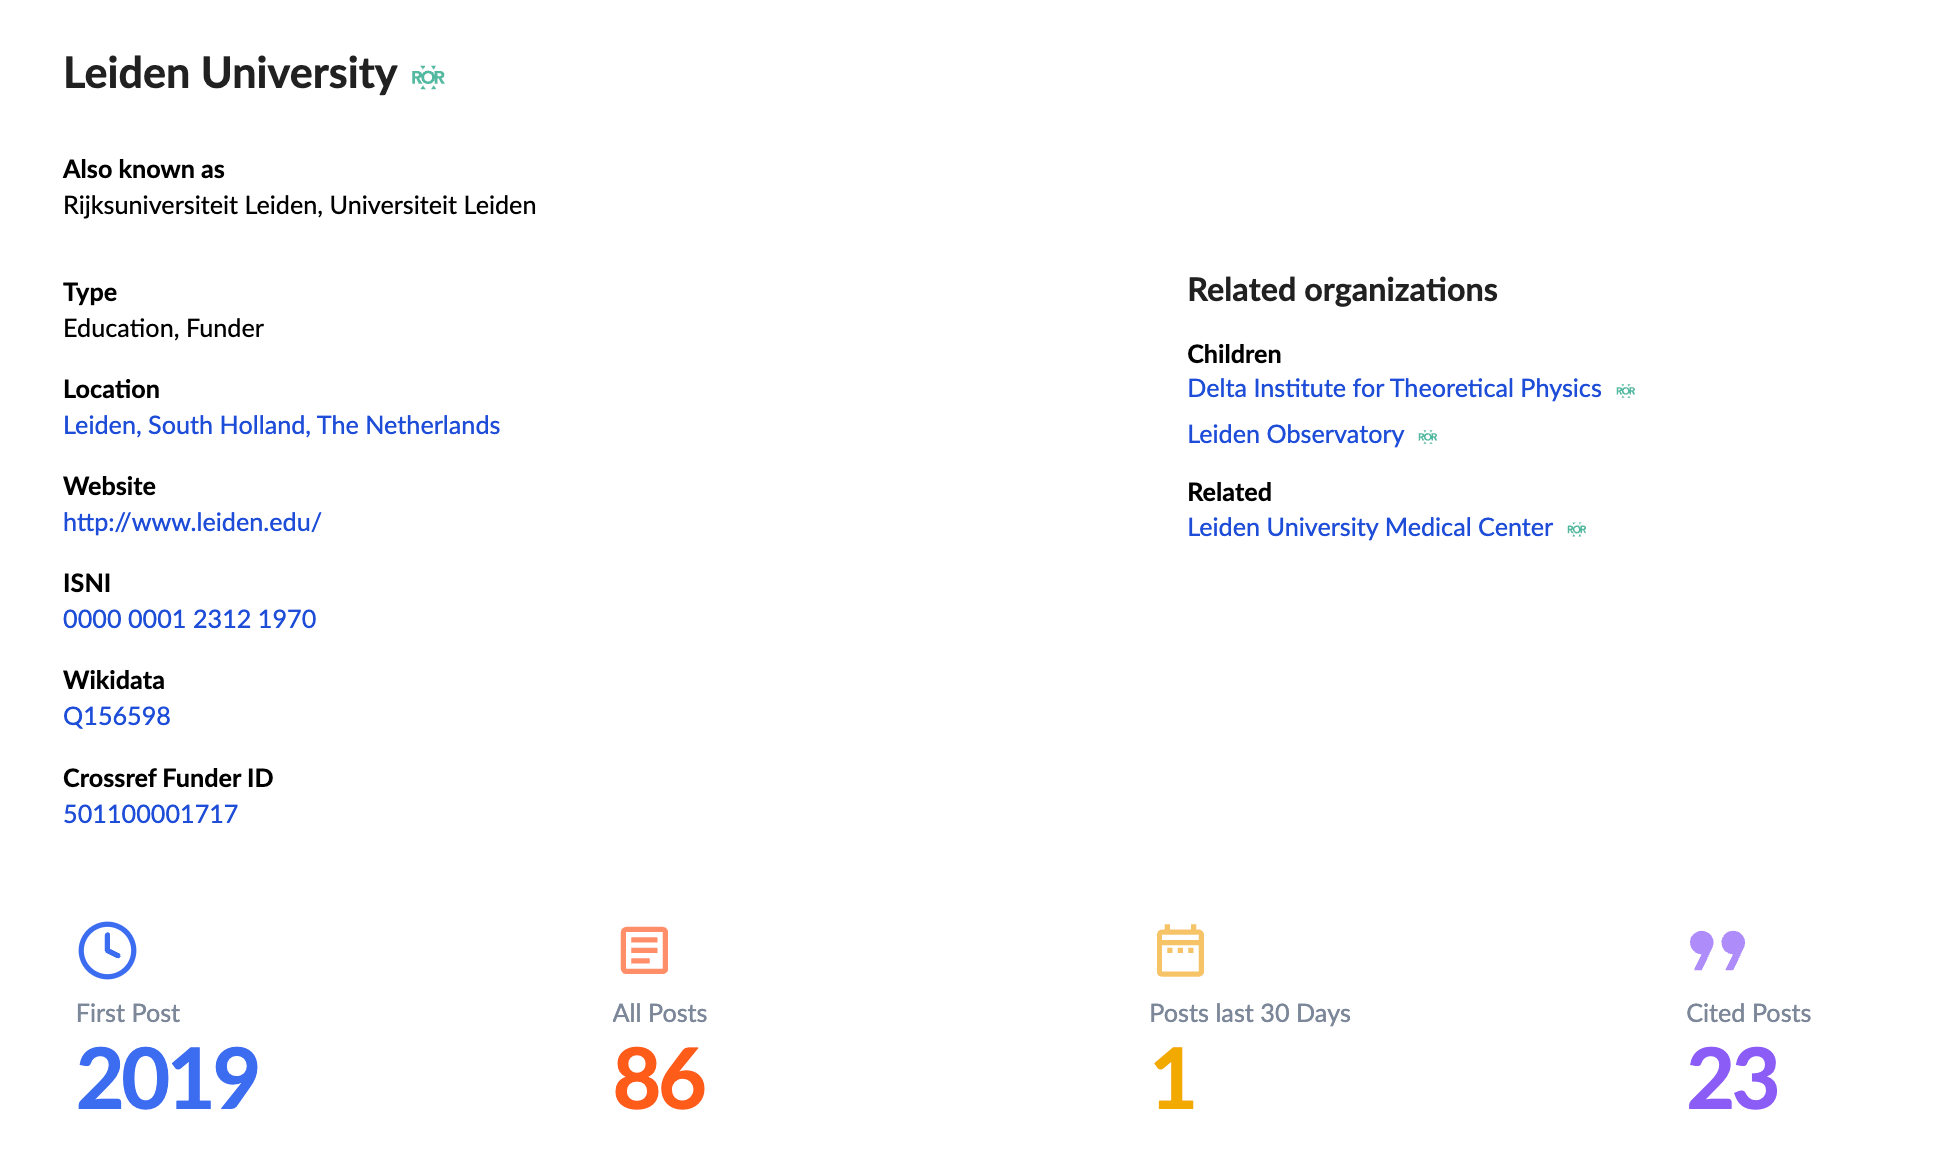The width and height of the screenshot is (1952, 1160).
Task: Open Wikidata Q156598 link
Action: [x=117, y=716]
